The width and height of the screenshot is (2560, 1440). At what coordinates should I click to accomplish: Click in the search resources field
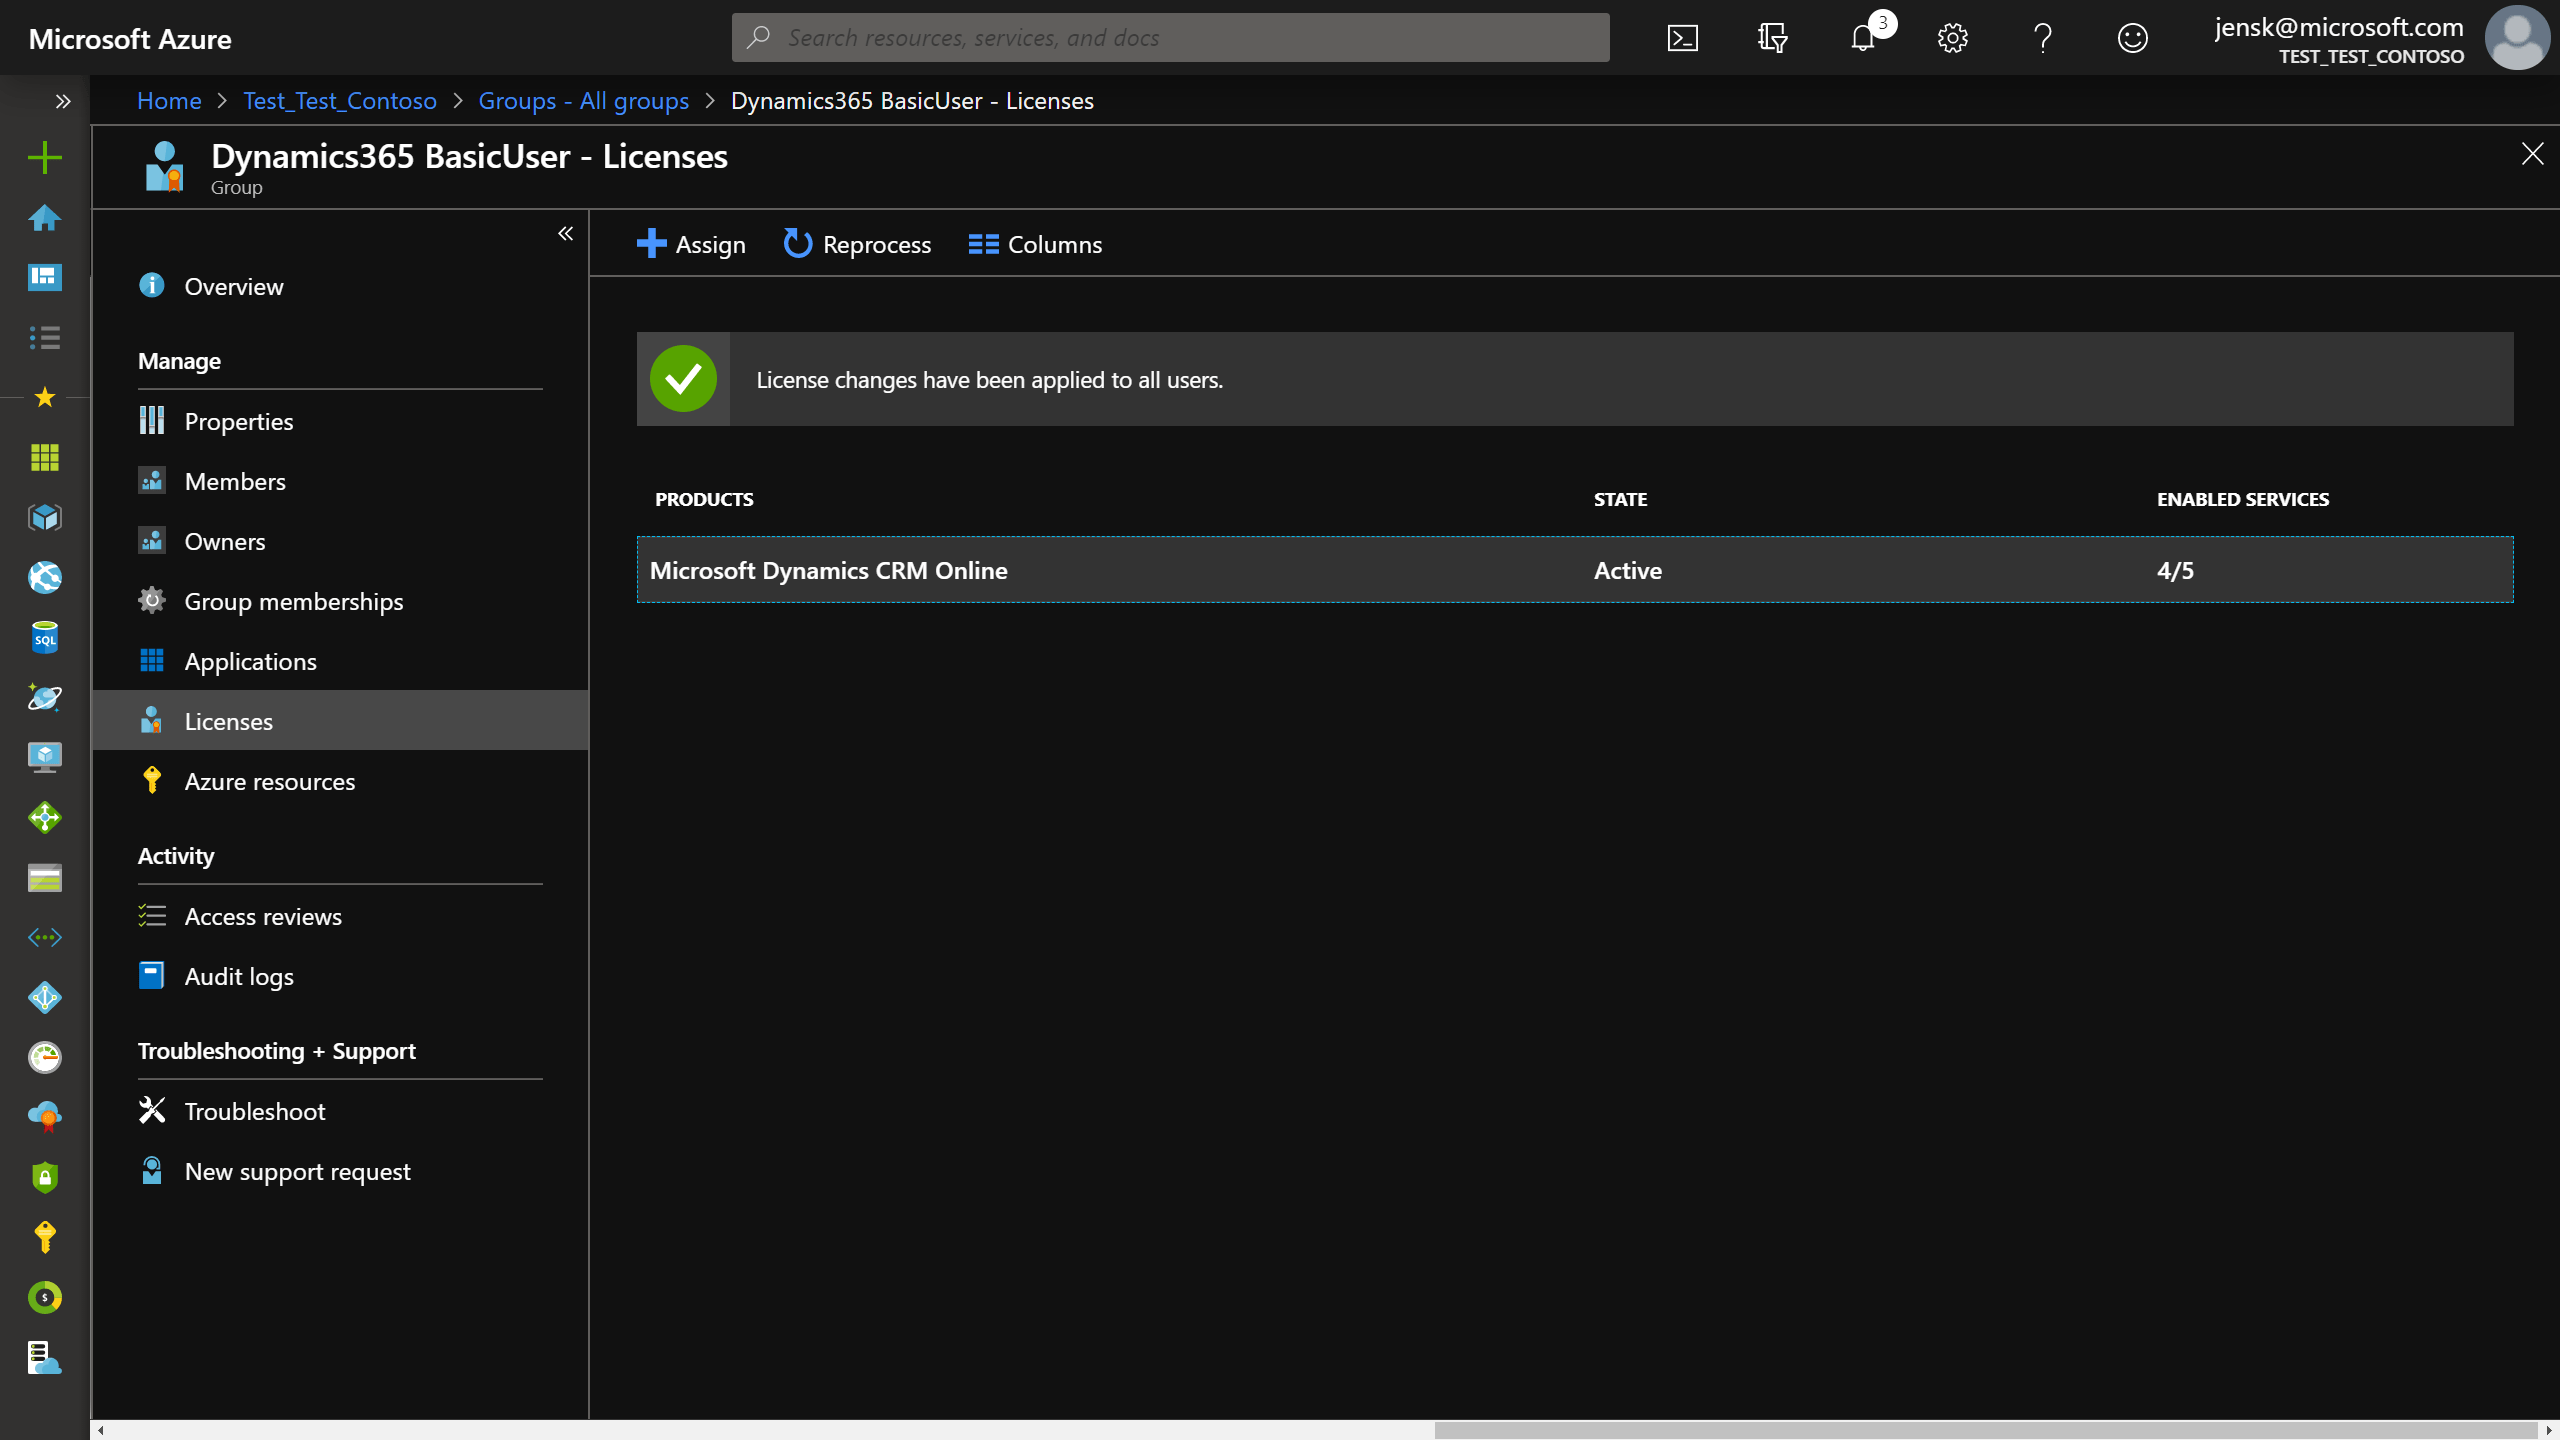[x=1171, y=38]
